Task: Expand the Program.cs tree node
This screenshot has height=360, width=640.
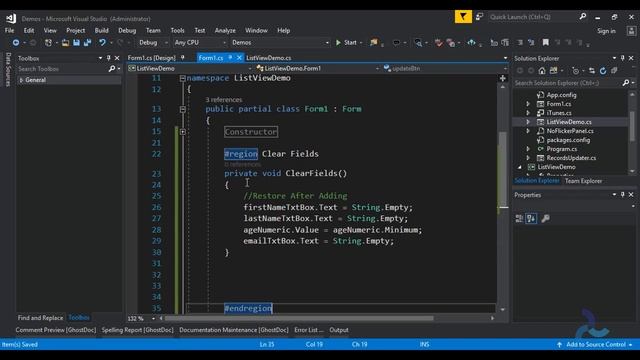Action: pyautogui.click(x=528, y=149)
